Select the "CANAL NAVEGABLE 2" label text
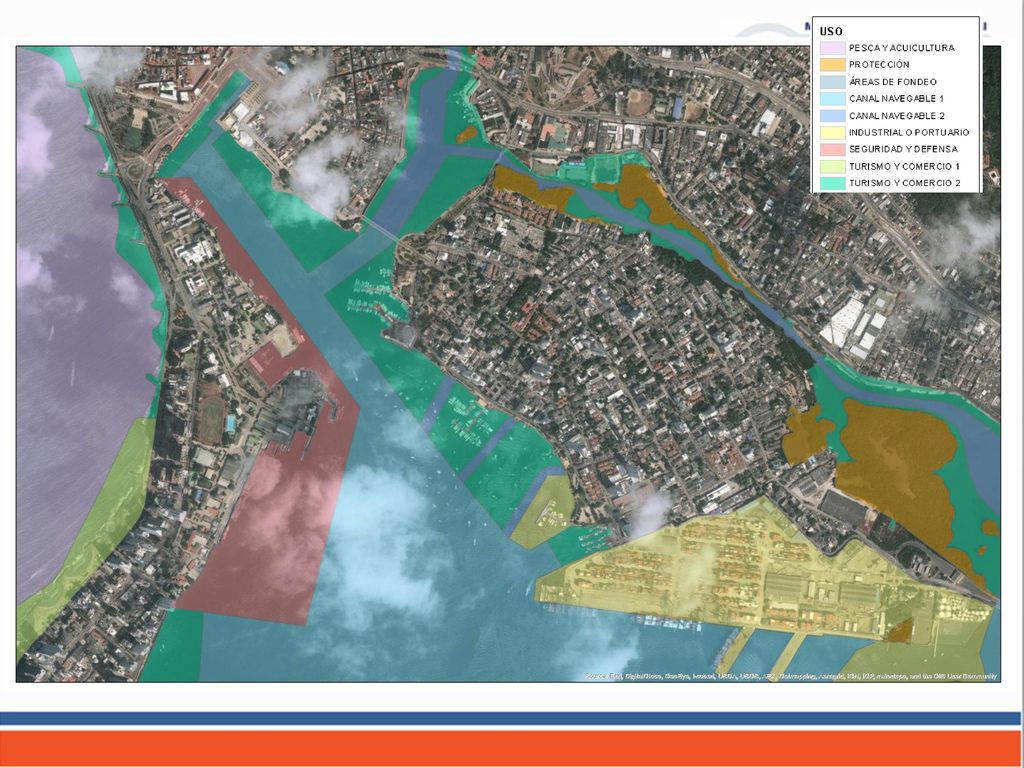Image resolution: width=1024 pixels, height=768 pixels. pos(897,116)
